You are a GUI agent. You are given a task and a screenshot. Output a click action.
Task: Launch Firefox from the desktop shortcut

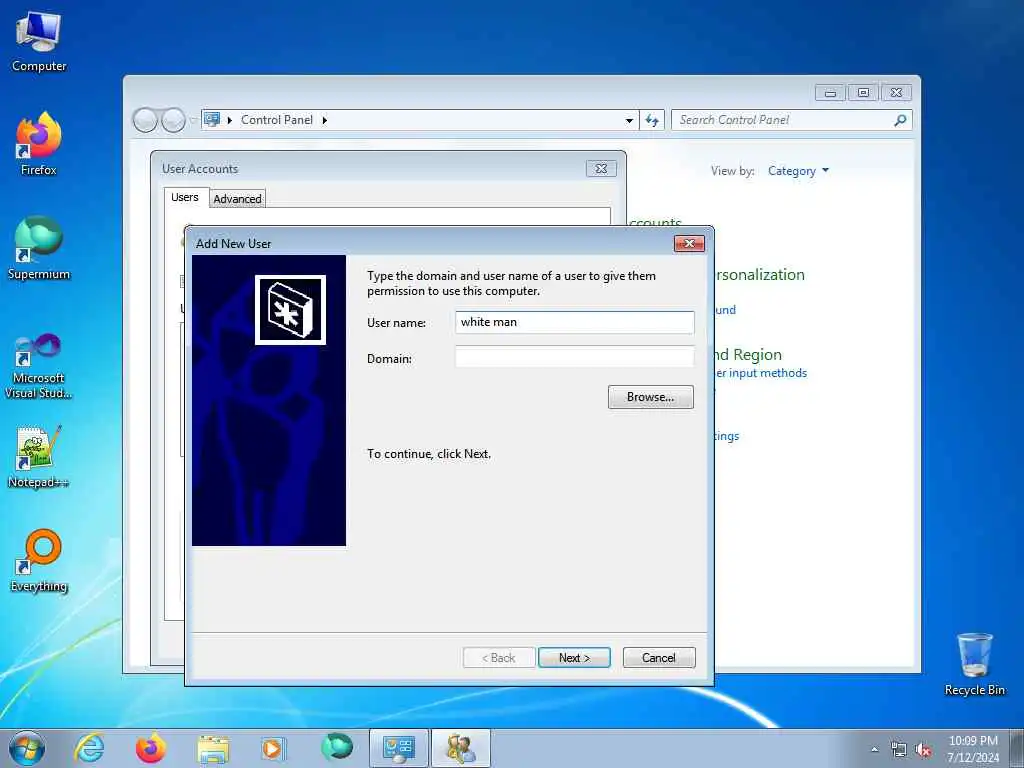coord(39,144)
